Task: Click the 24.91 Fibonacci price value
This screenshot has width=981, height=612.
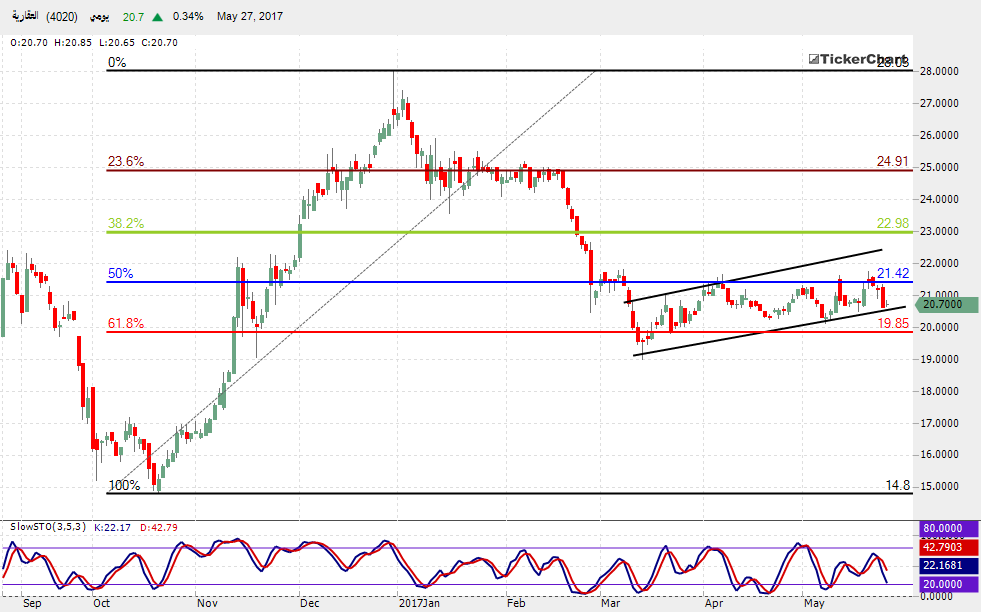Action: point(892,160)
